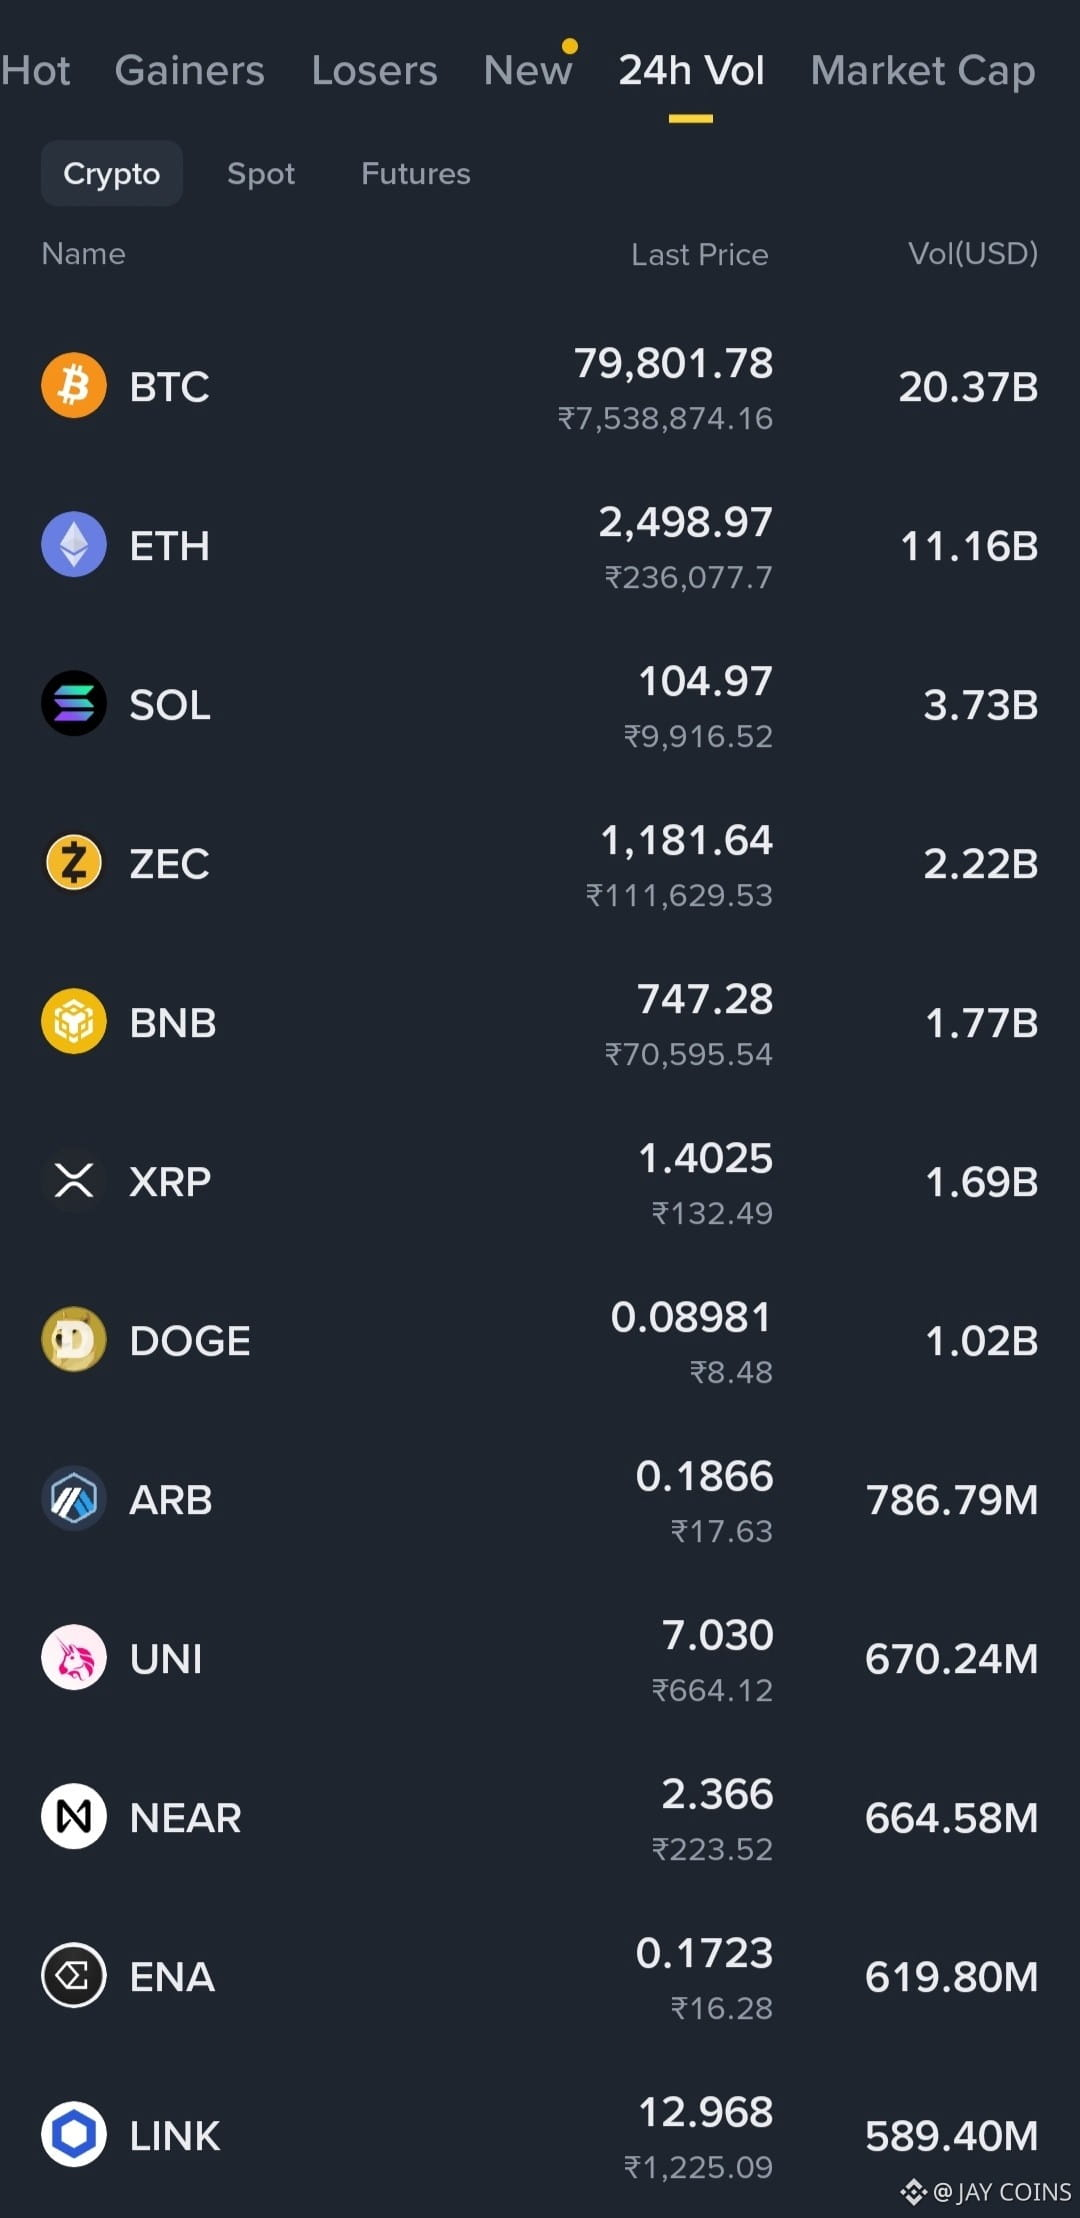
Task: Tap the Uniswap UNI unicorn icon
Action: click(x=74, y=1657)
